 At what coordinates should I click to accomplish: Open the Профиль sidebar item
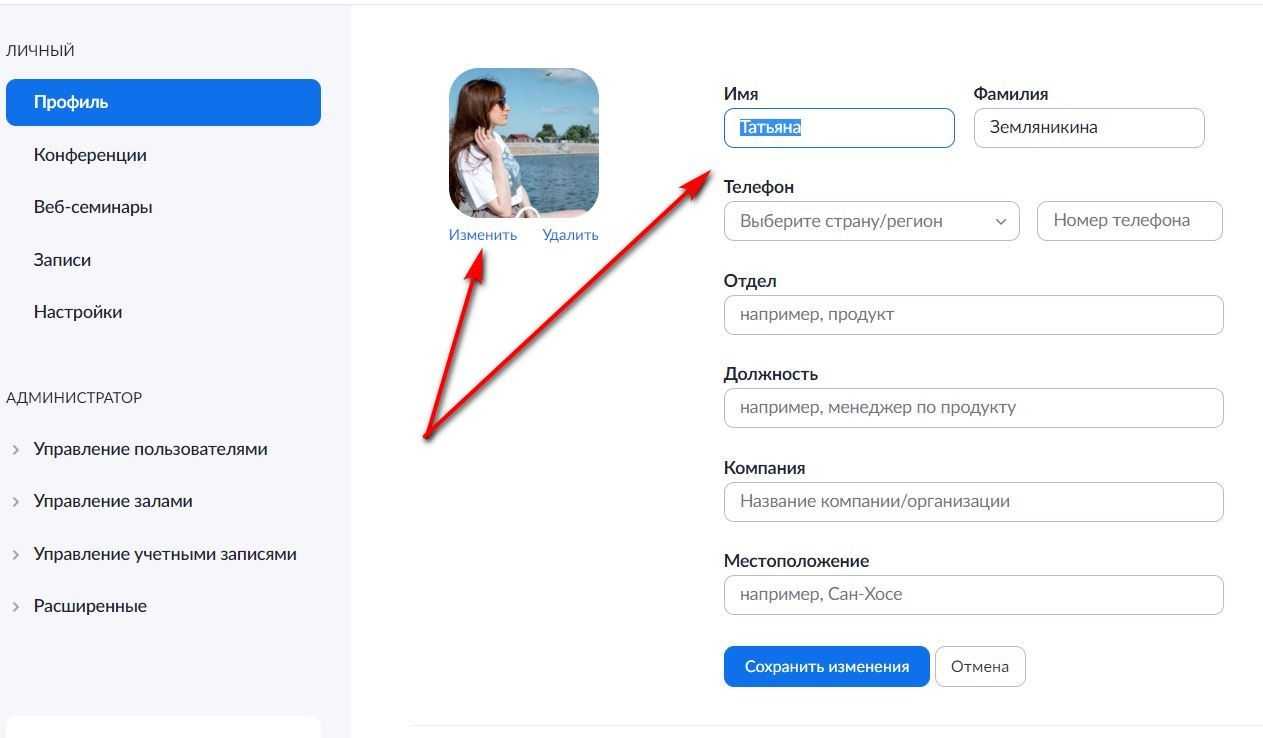pos(163,102)
